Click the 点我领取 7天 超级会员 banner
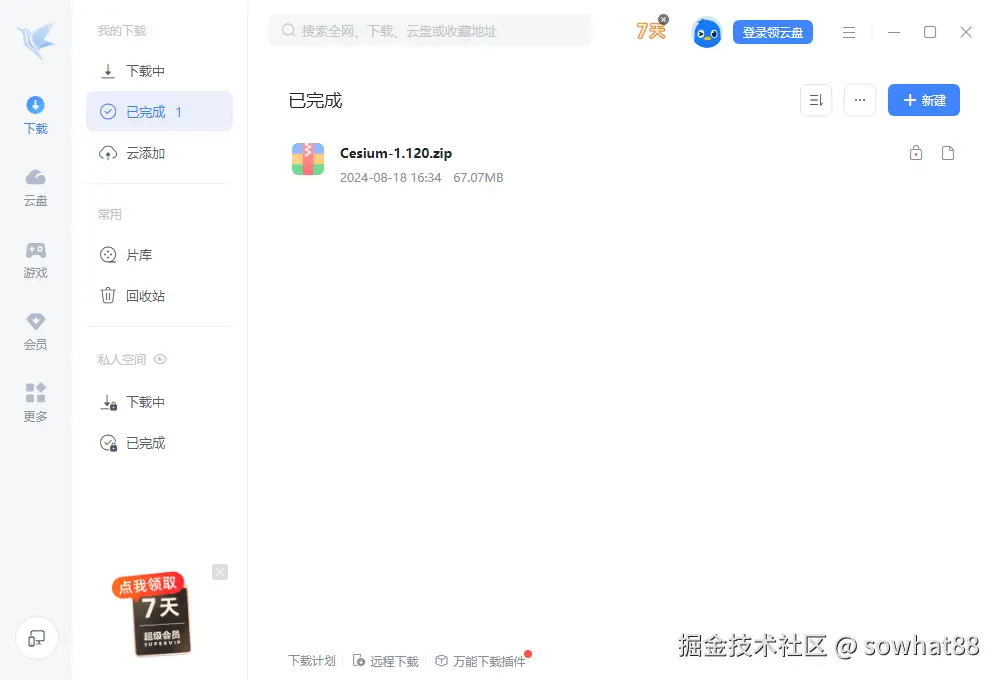1000x680 pixels. (x=152, y=613)
